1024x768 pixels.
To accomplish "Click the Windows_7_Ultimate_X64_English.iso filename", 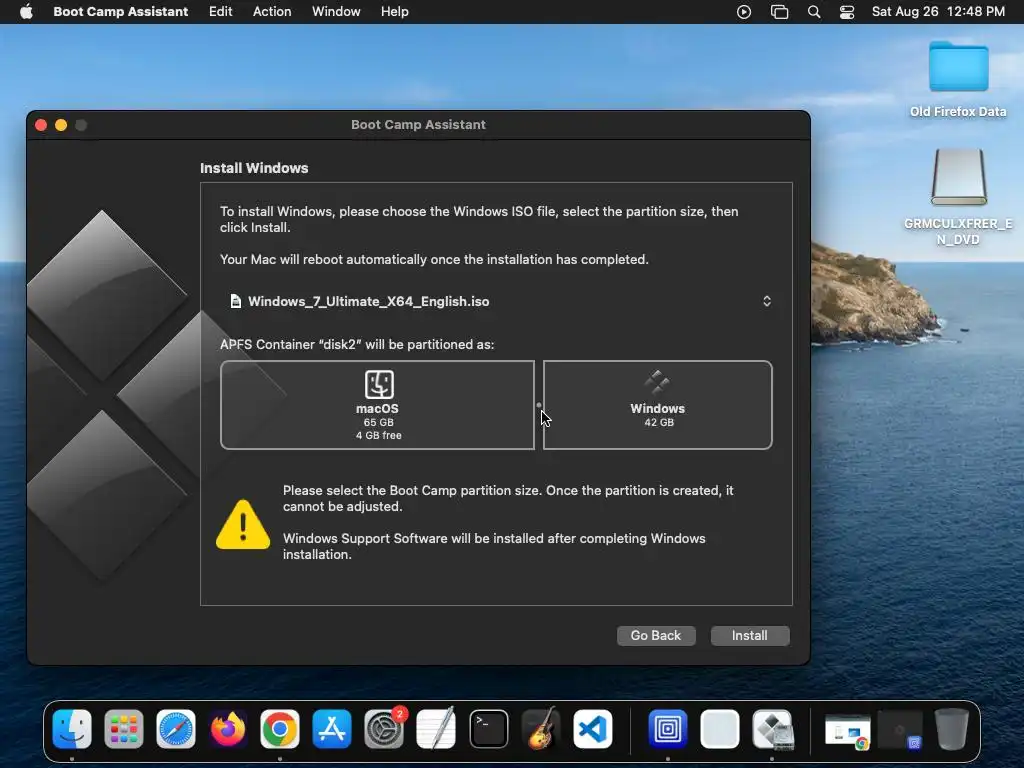I will point(368,301).
